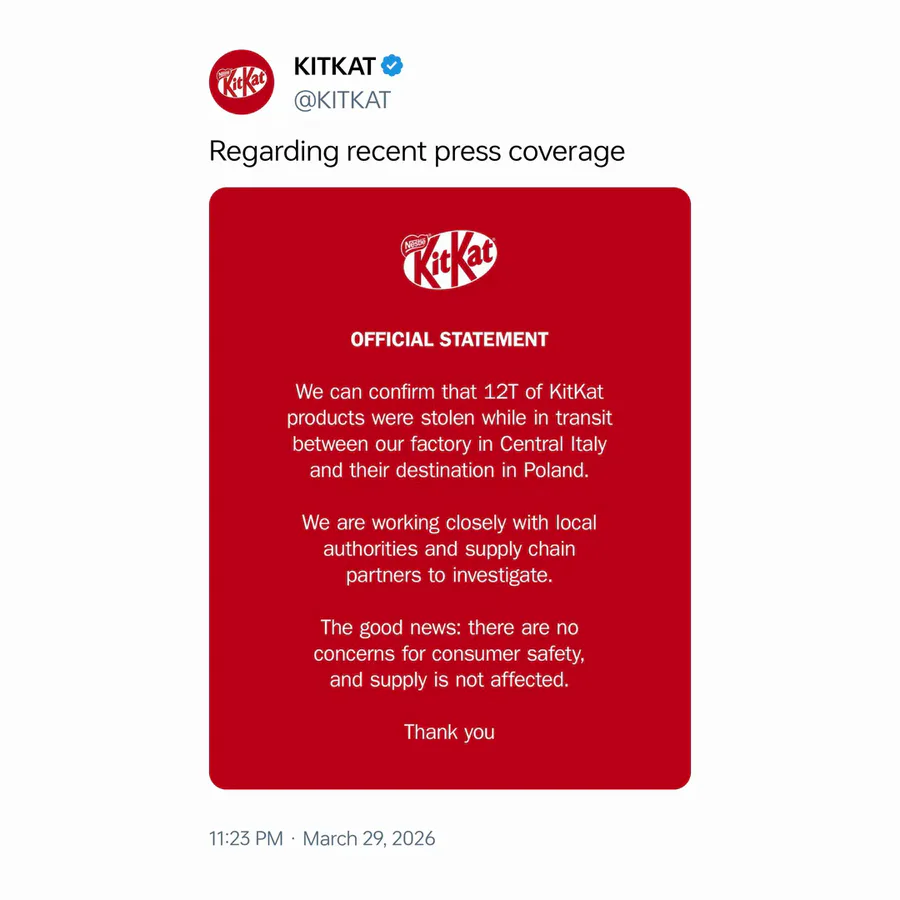Screen dimensions: 900x900
Task: Click the paragraph beginning "We can confirm that 12T"
Action: point(449,431)
